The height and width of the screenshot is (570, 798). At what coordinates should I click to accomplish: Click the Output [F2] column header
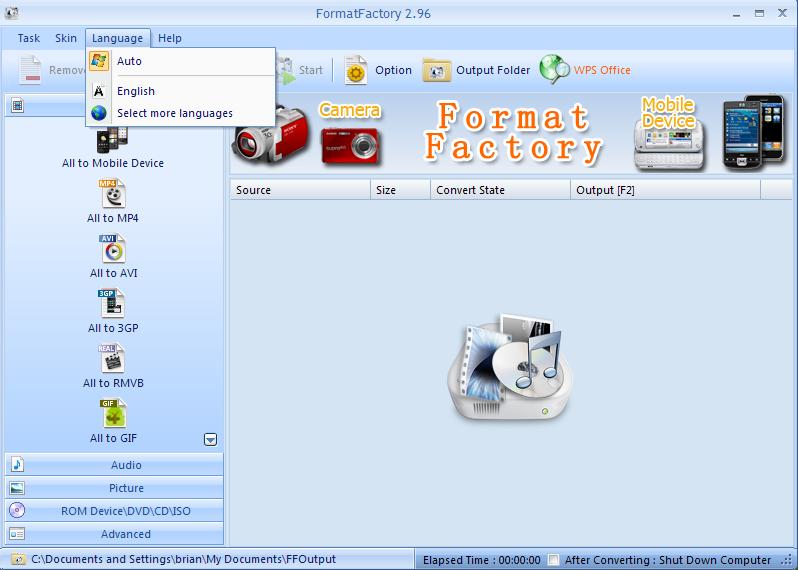665,190
